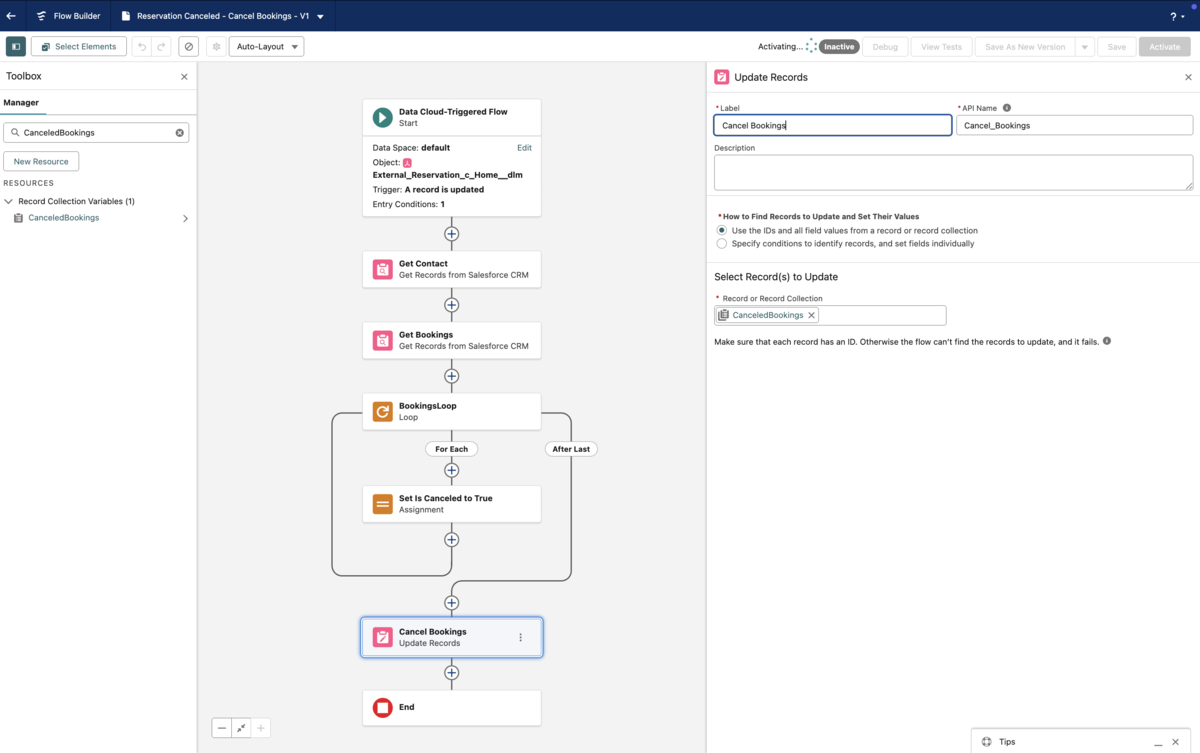1200x753 pixels.
Task: Click the Start element play icon
Action: click(x=382, y=117)
